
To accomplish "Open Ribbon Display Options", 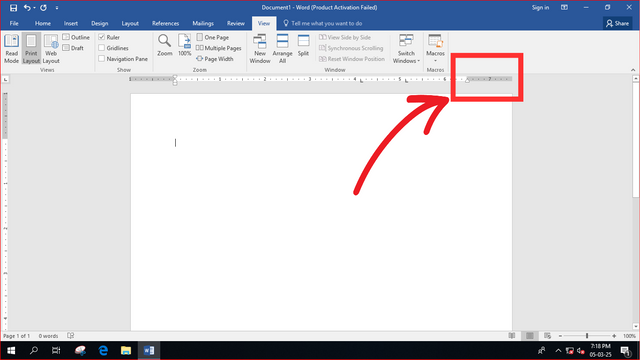I will (564, 8).
